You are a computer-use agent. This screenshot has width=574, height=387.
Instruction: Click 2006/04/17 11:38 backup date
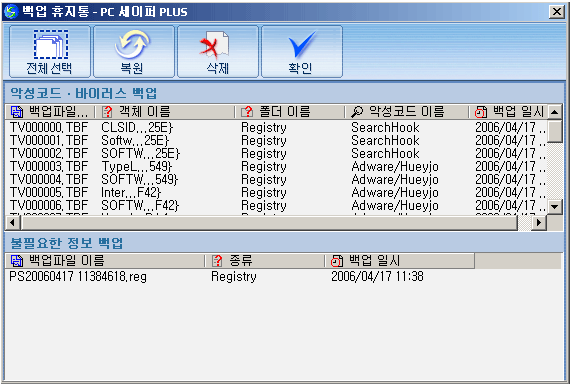(x=377, y=276)
